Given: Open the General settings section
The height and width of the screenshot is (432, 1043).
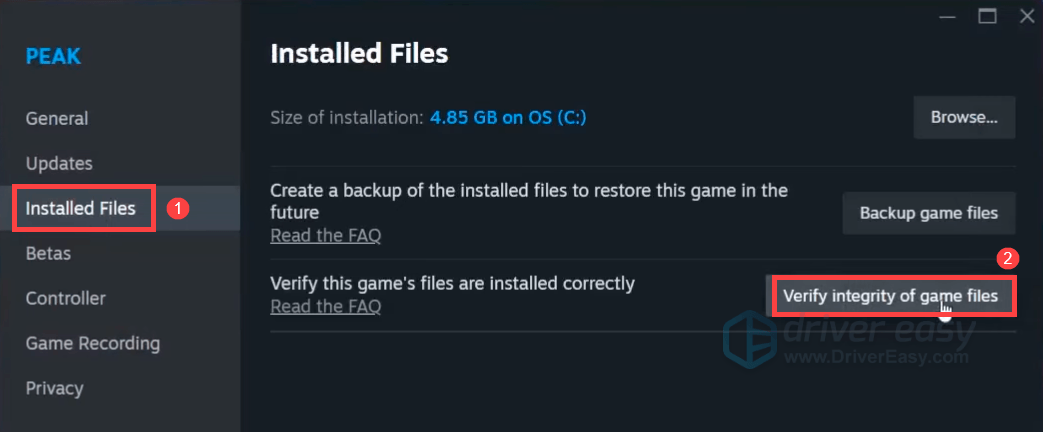Looking at the screenshot, I should 57,118.
